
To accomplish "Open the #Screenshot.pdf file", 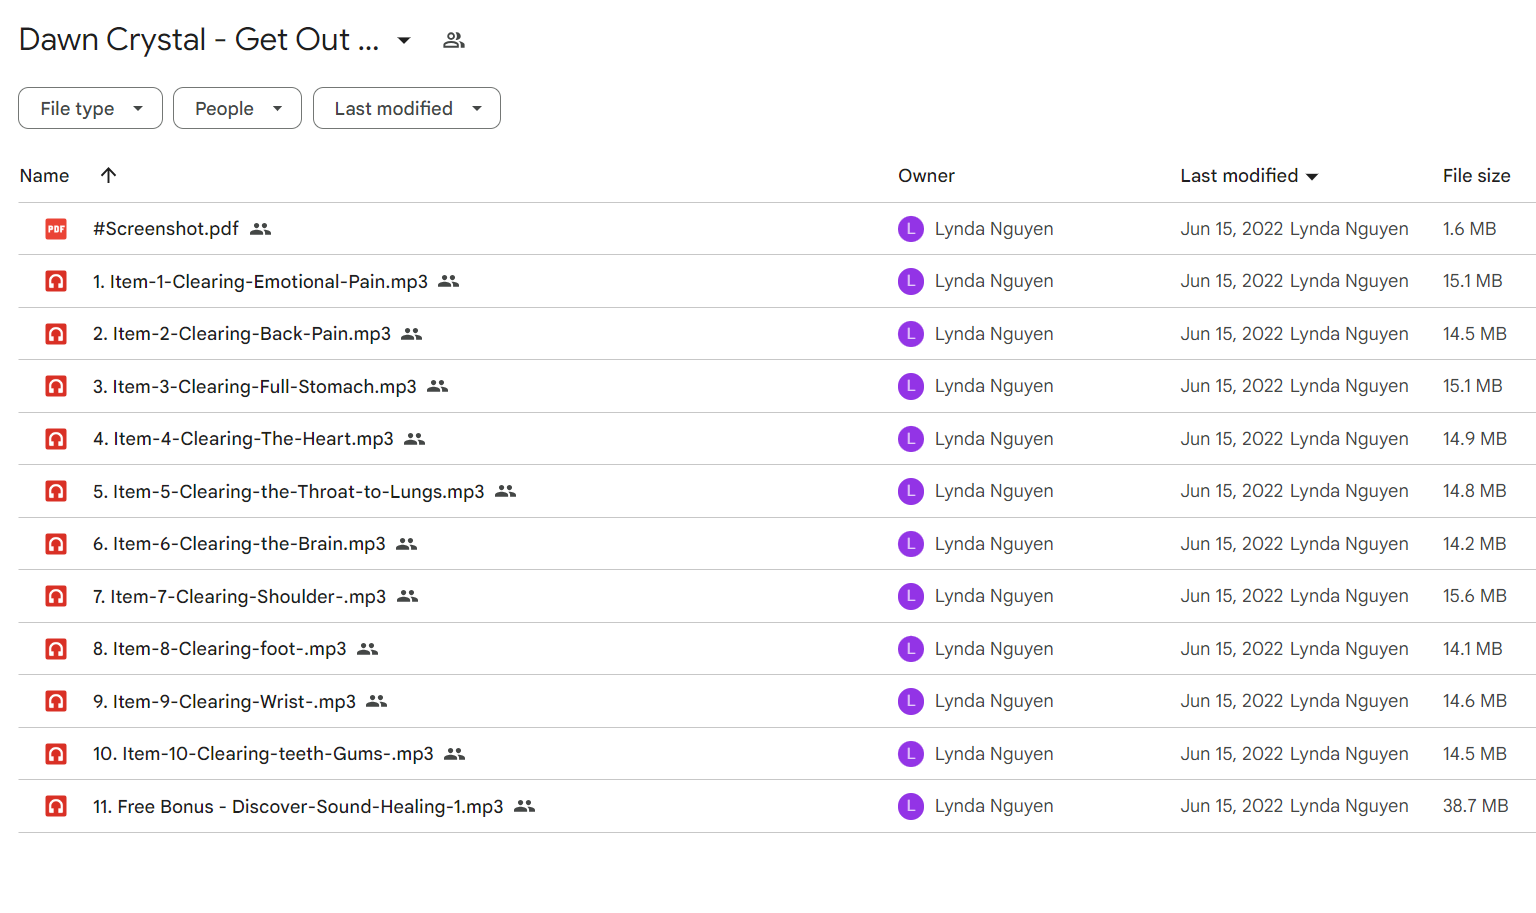I will [x=166, y=229].
